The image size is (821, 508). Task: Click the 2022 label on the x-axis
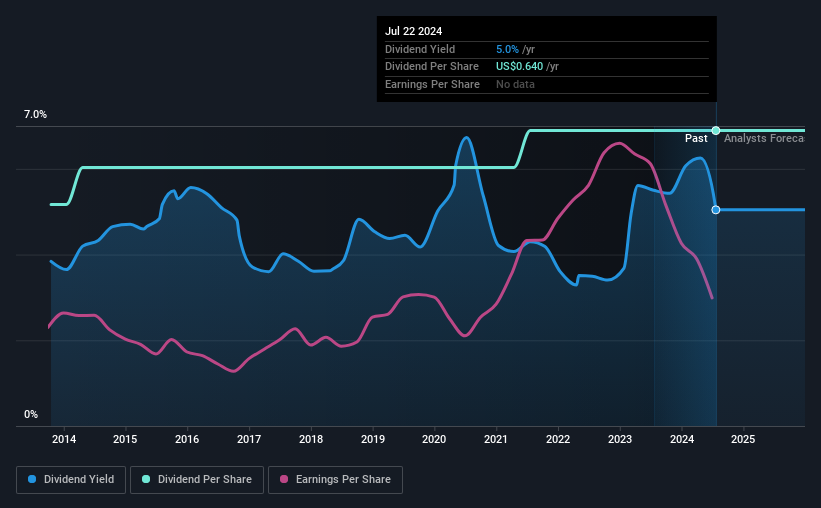[558, 439]
